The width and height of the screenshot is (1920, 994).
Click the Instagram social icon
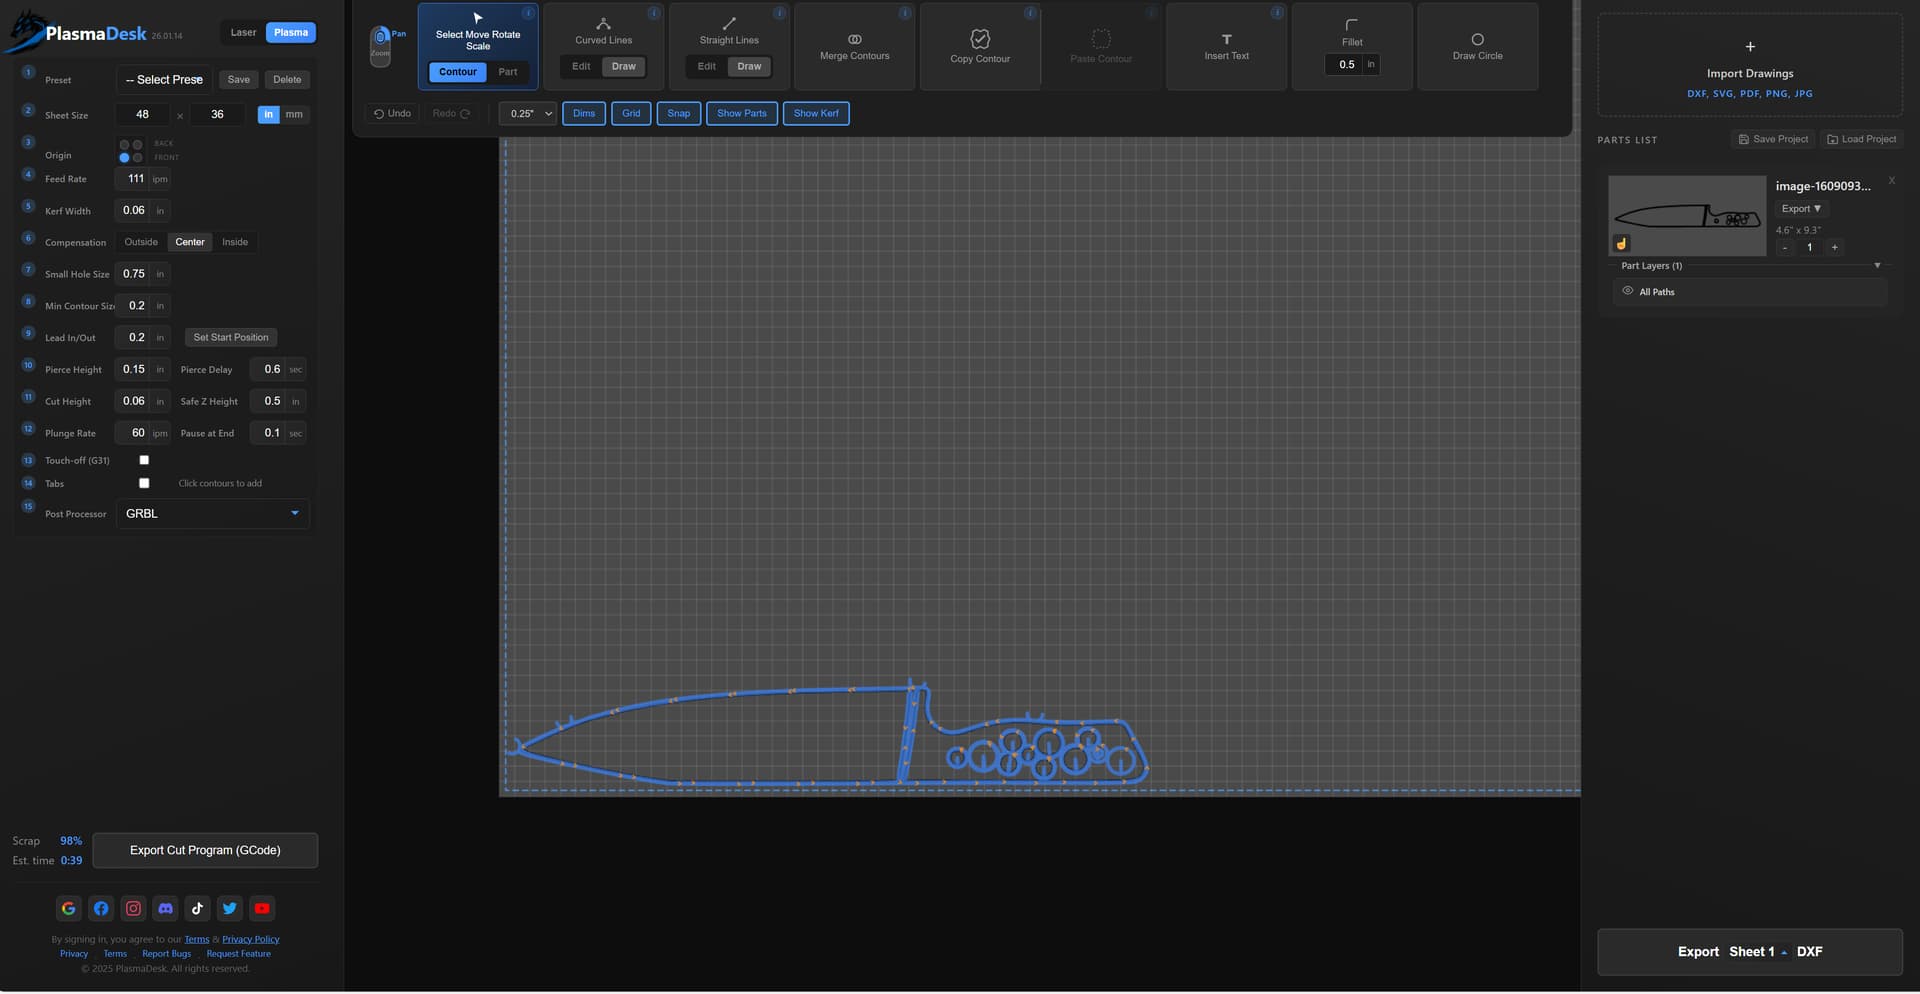(x=133, y=909)
